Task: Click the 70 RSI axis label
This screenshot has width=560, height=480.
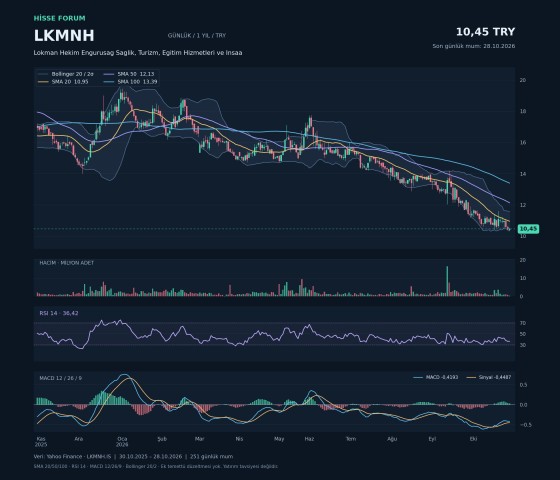Action: [522, 323]
